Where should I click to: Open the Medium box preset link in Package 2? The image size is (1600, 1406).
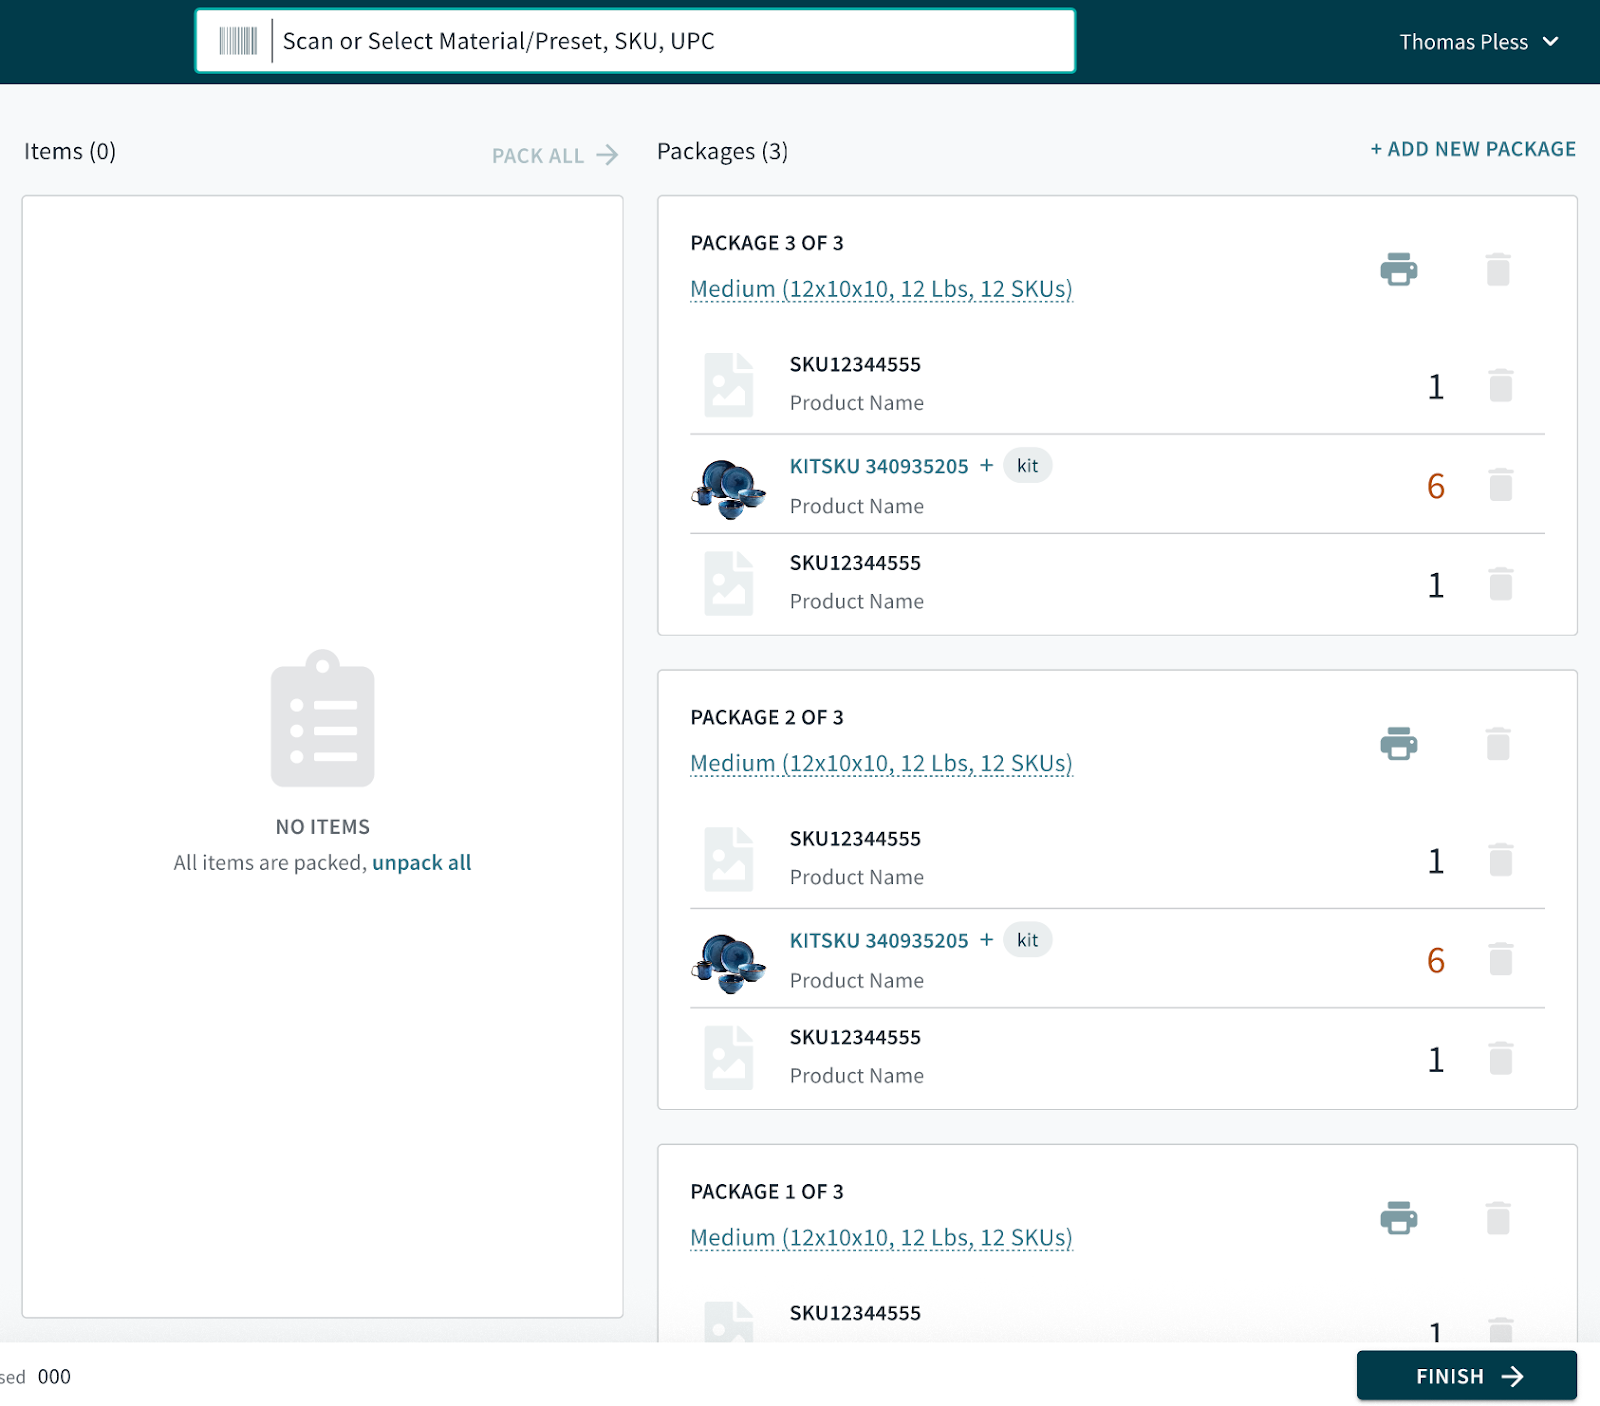pyautogui.click(x=881, y=763)
